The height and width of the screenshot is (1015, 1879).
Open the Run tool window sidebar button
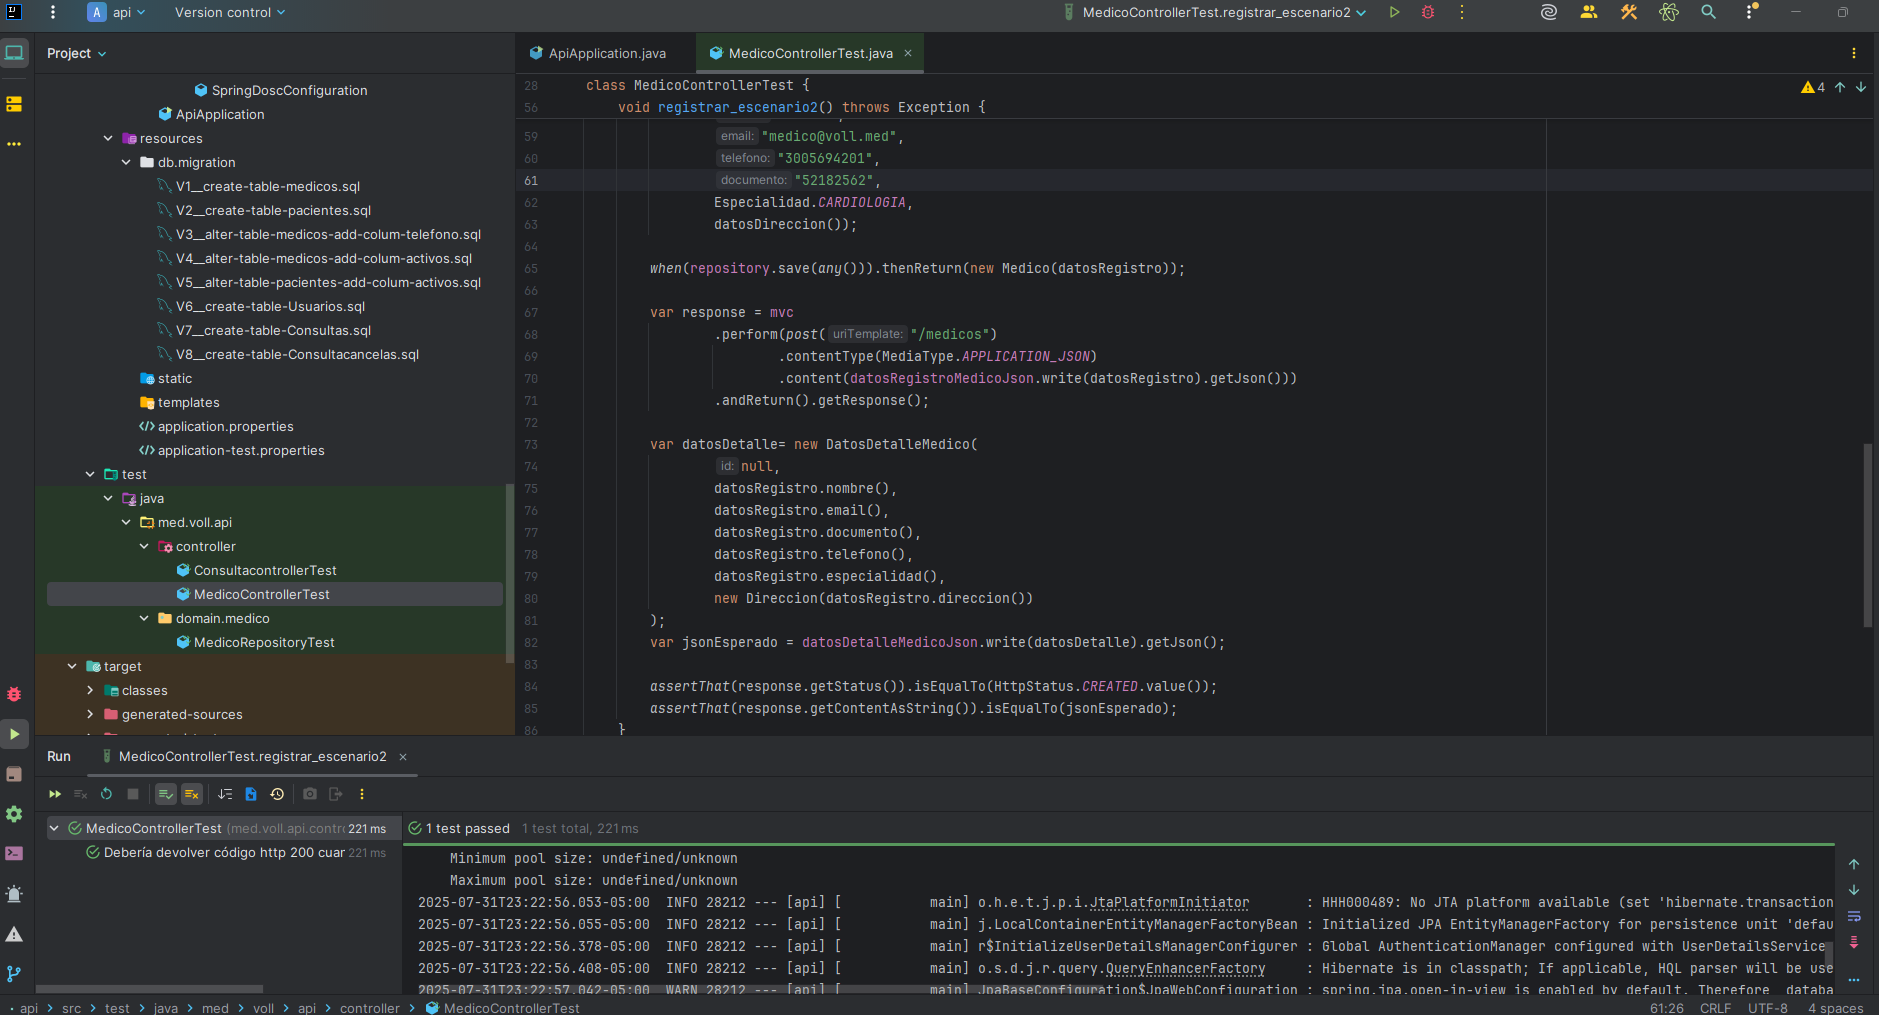[x=14, y=734]
